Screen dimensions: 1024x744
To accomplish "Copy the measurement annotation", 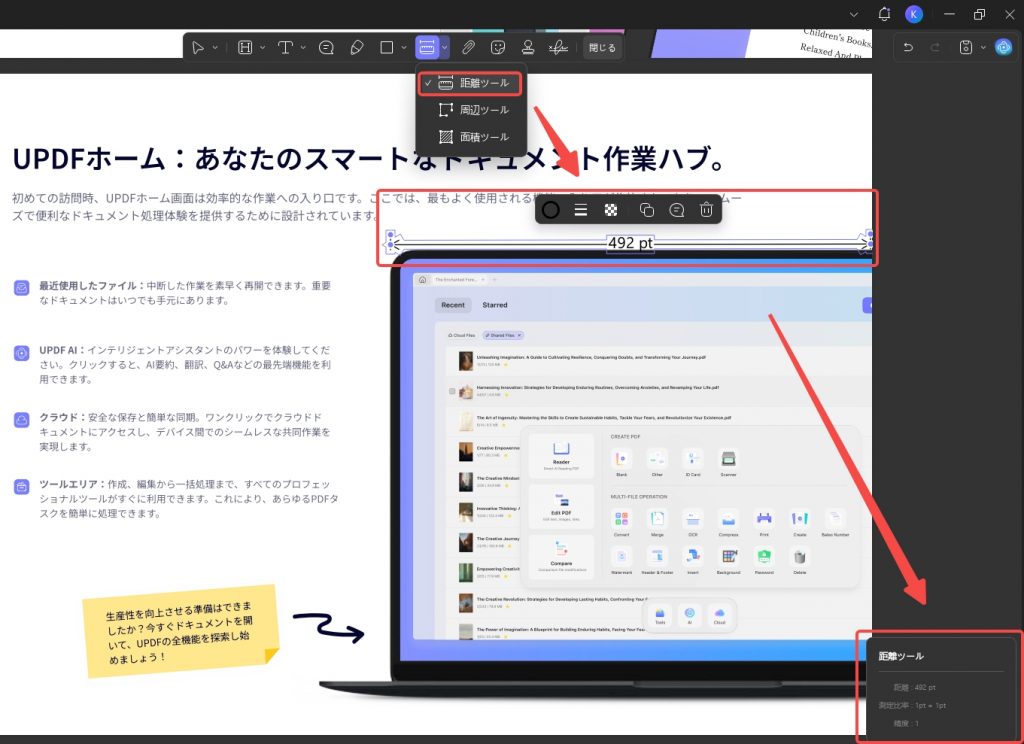I will pyautogui.click(x=647, y=210).
